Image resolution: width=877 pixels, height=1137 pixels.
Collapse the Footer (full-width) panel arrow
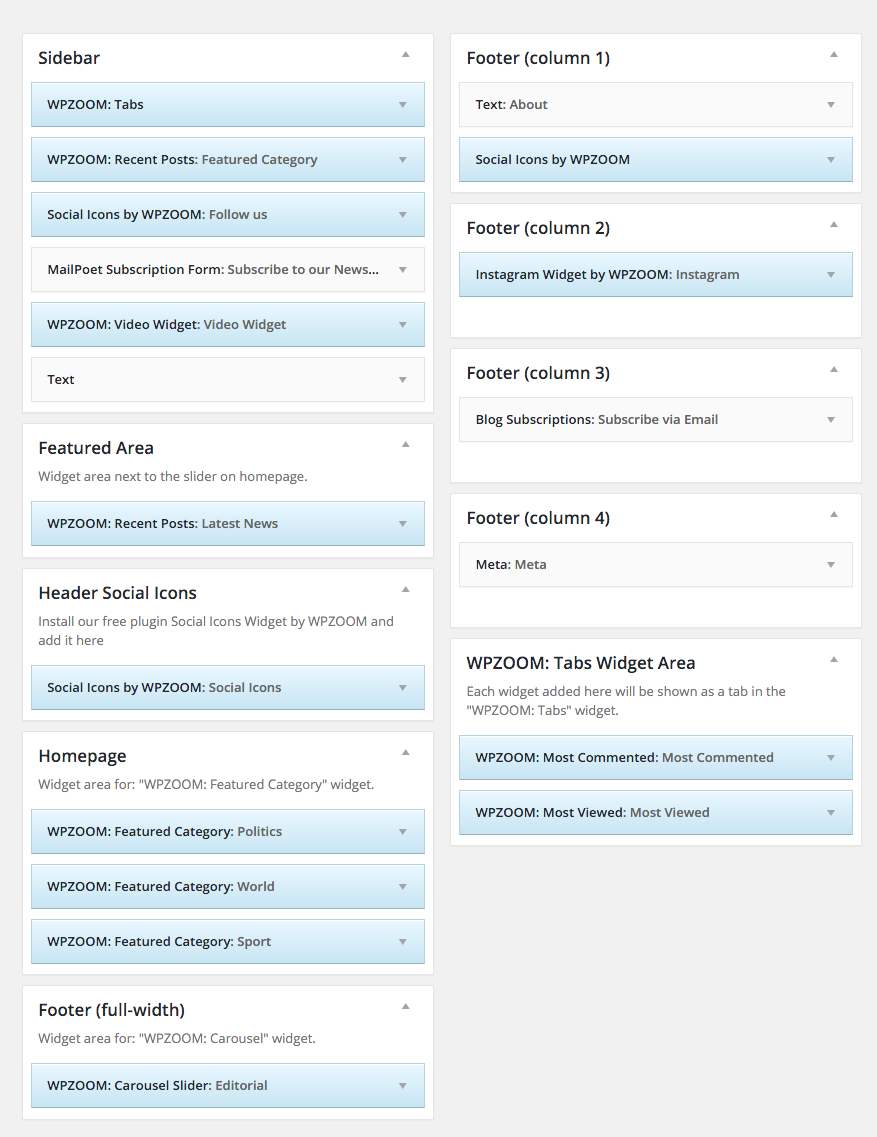pos(405,1006)
